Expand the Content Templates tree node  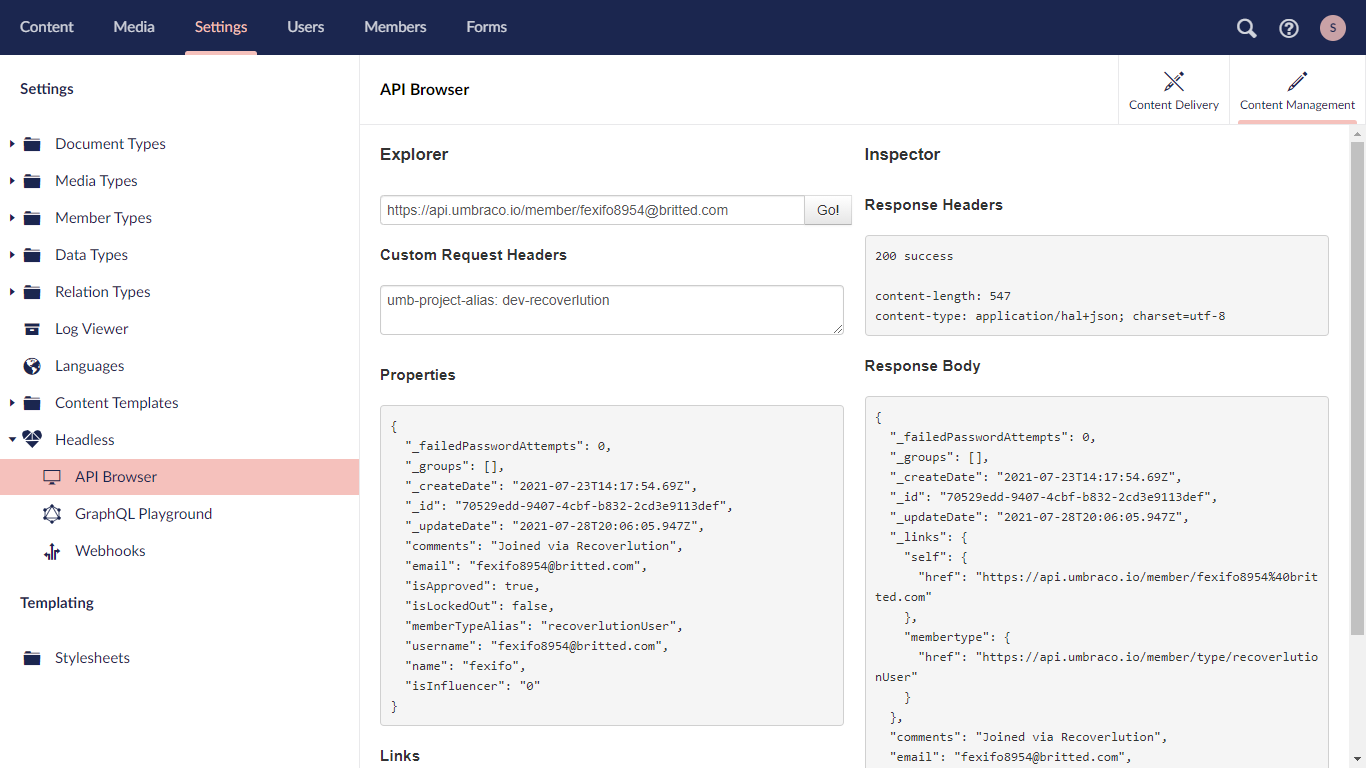12,403
